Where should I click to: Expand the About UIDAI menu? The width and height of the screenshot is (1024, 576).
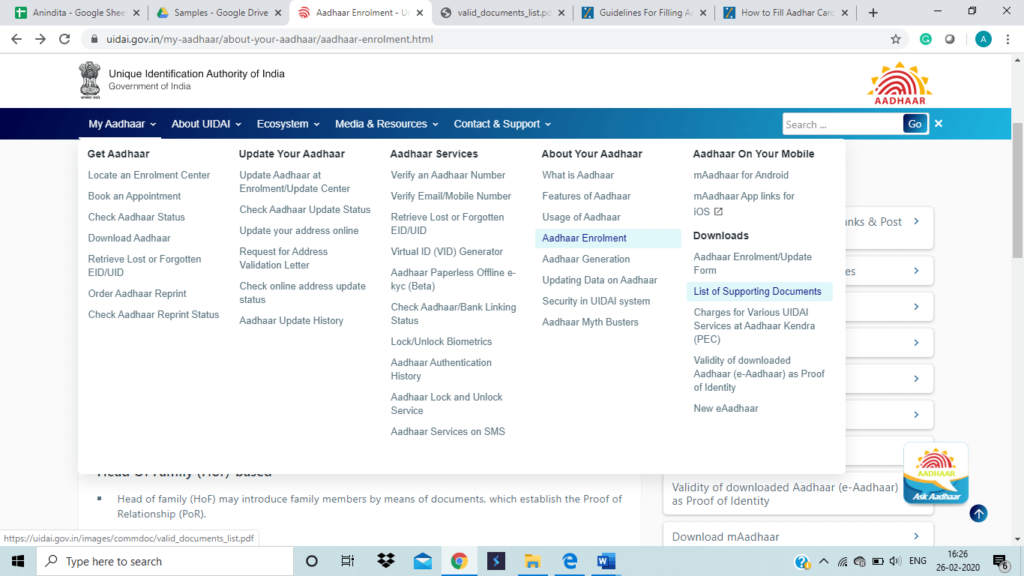pos(206,124)
